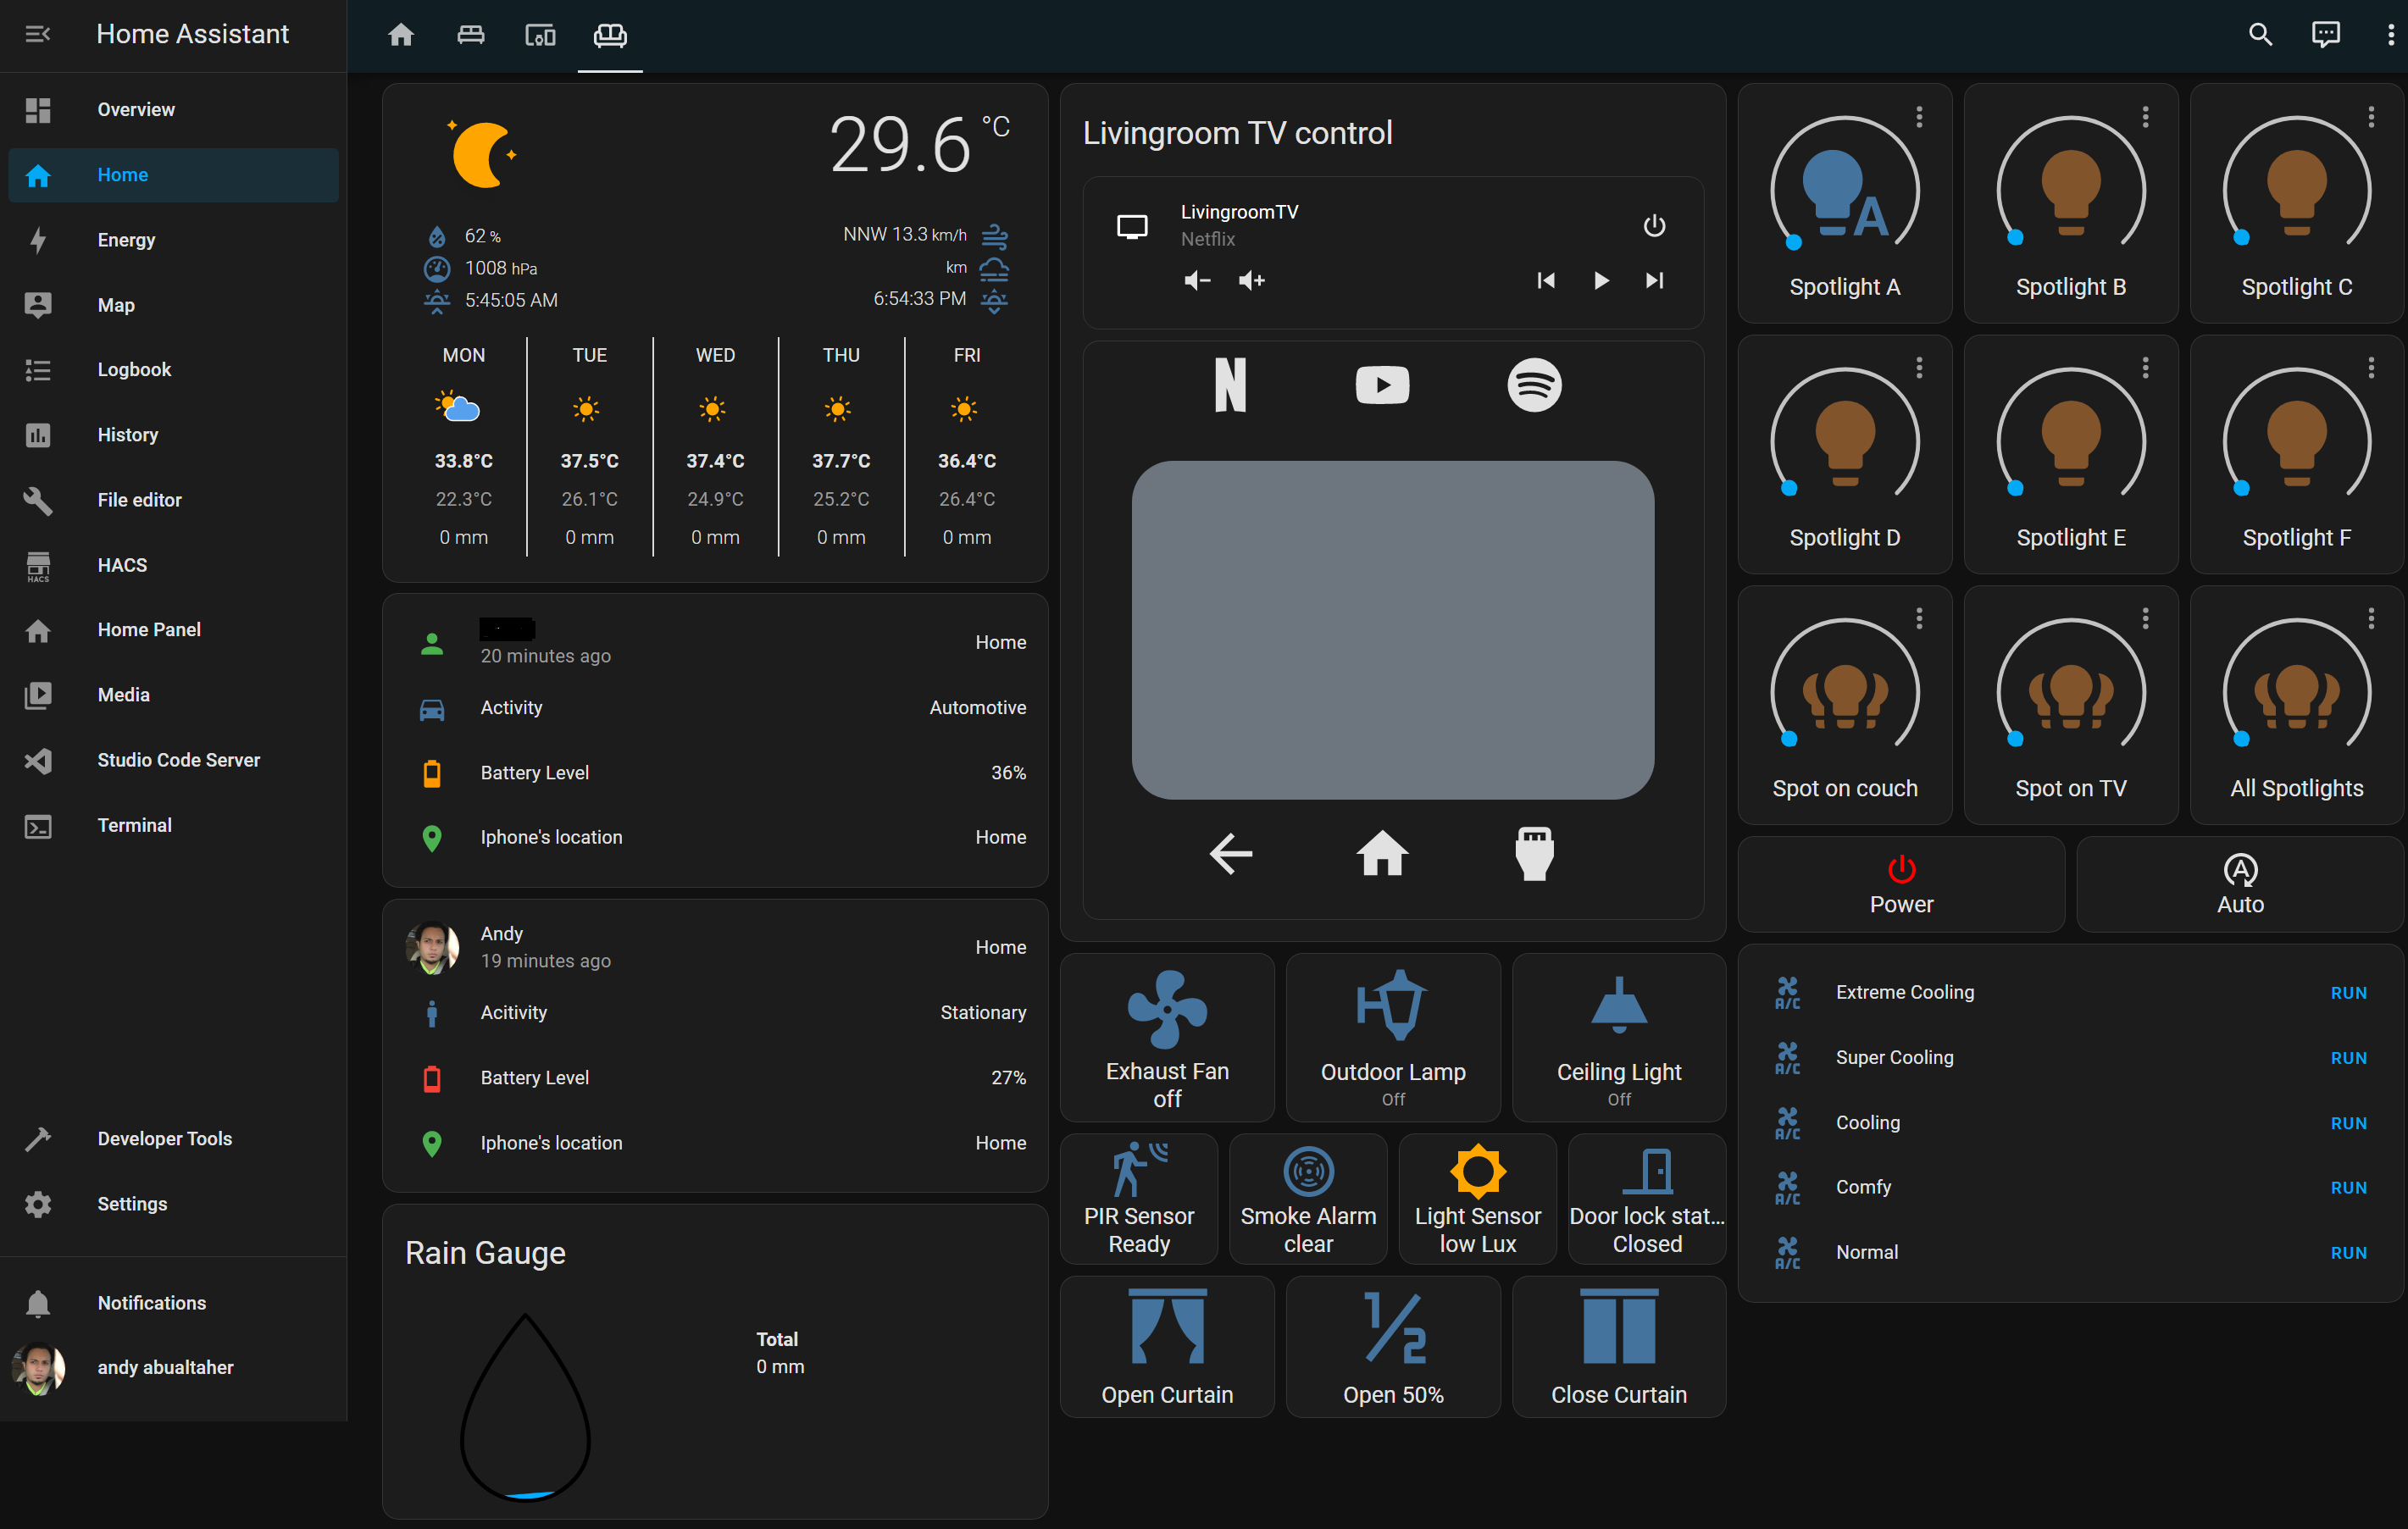Switch to the bedroom view tab
The width and height of the screenshot is (2408, 1529).
click(x=471, y=35)
